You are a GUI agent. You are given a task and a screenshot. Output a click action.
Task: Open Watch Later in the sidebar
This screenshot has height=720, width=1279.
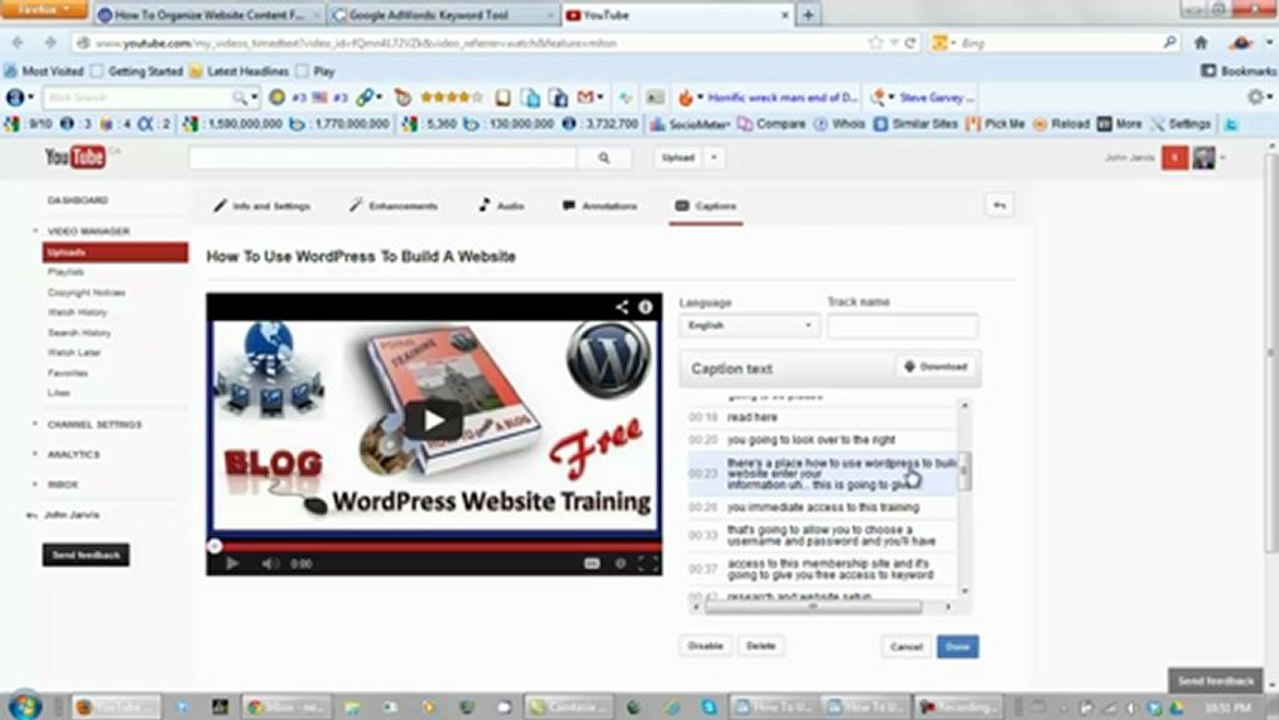74,353
